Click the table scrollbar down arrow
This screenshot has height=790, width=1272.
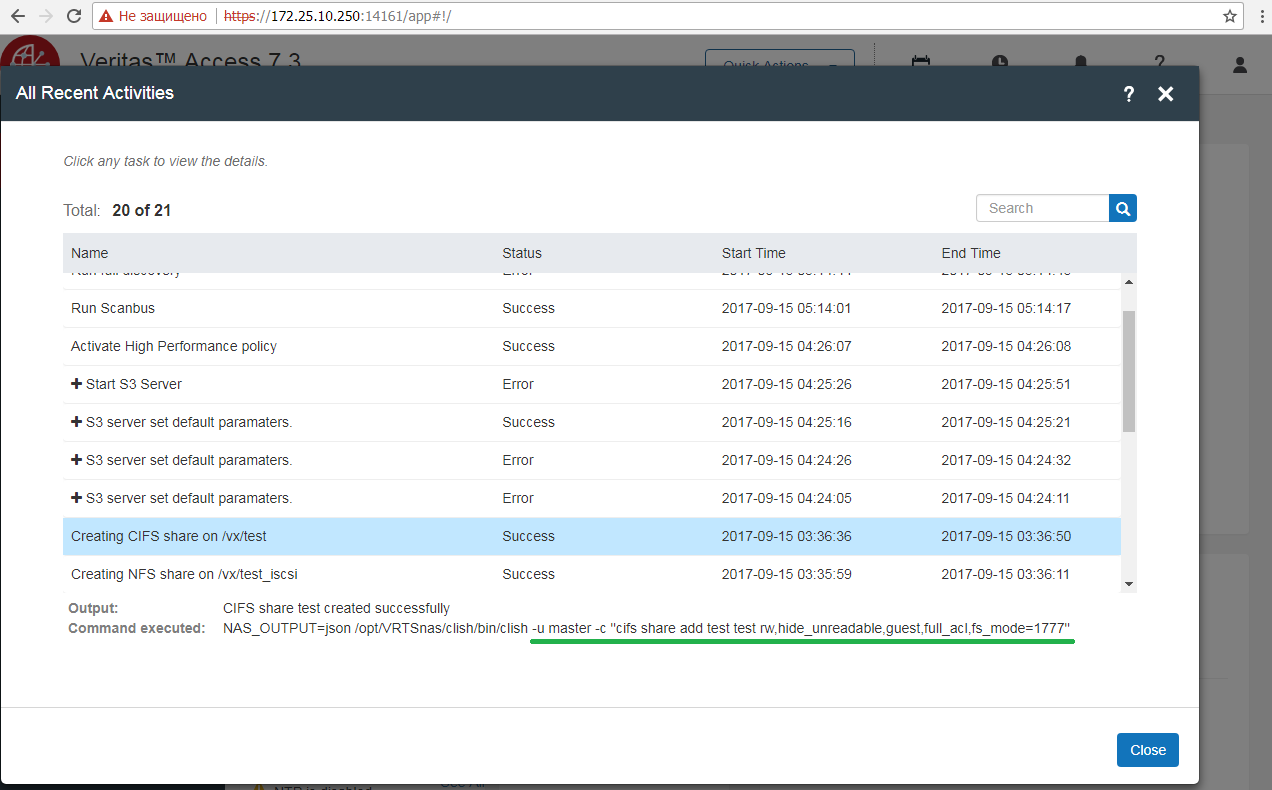click(x=1129, y=583)
